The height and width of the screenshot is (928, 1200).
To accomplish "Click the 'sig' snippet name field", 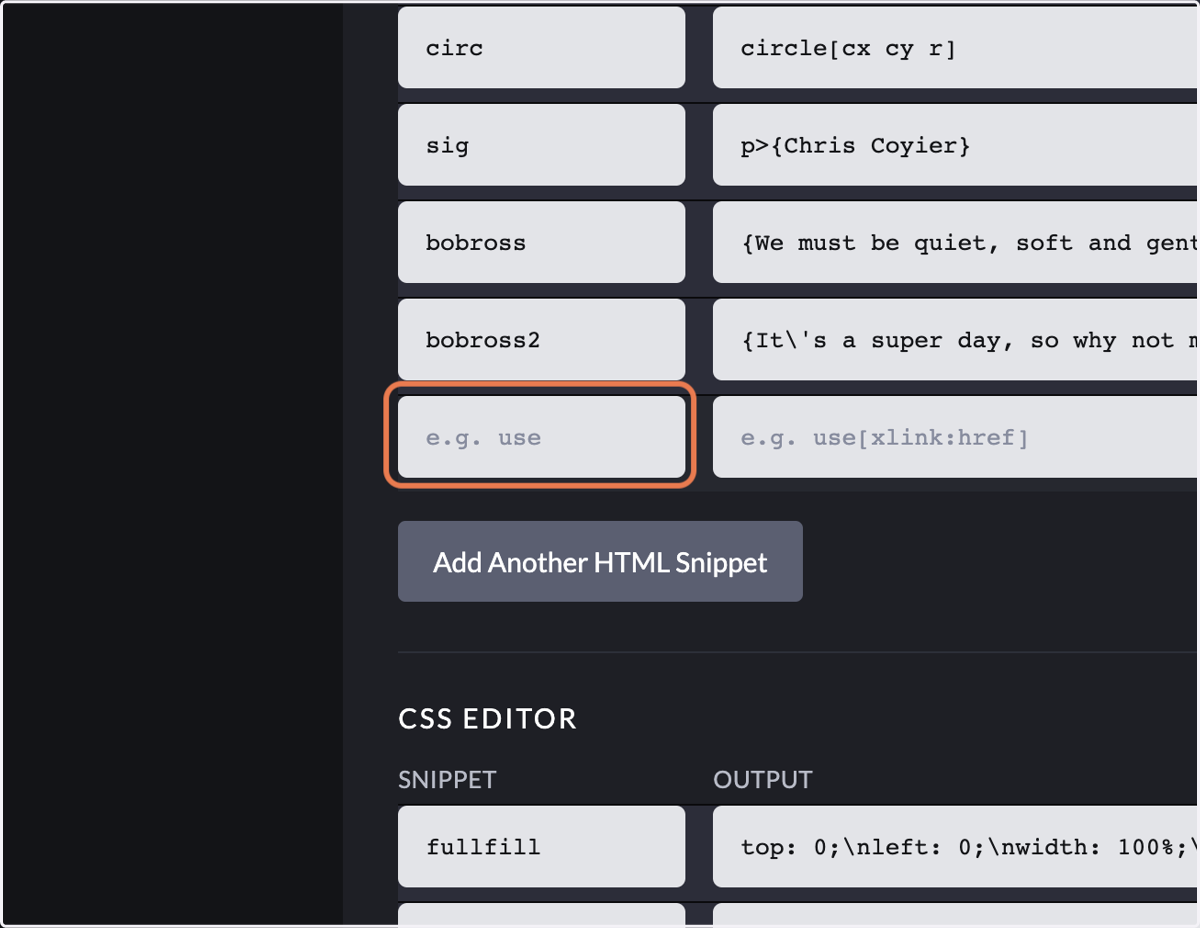I will coord(541,145).
